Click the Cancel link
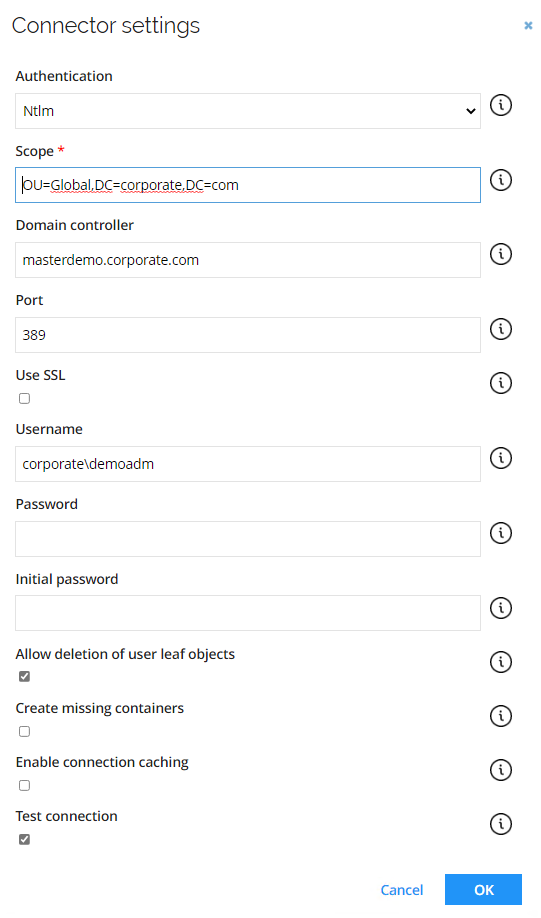 point(402,890)
